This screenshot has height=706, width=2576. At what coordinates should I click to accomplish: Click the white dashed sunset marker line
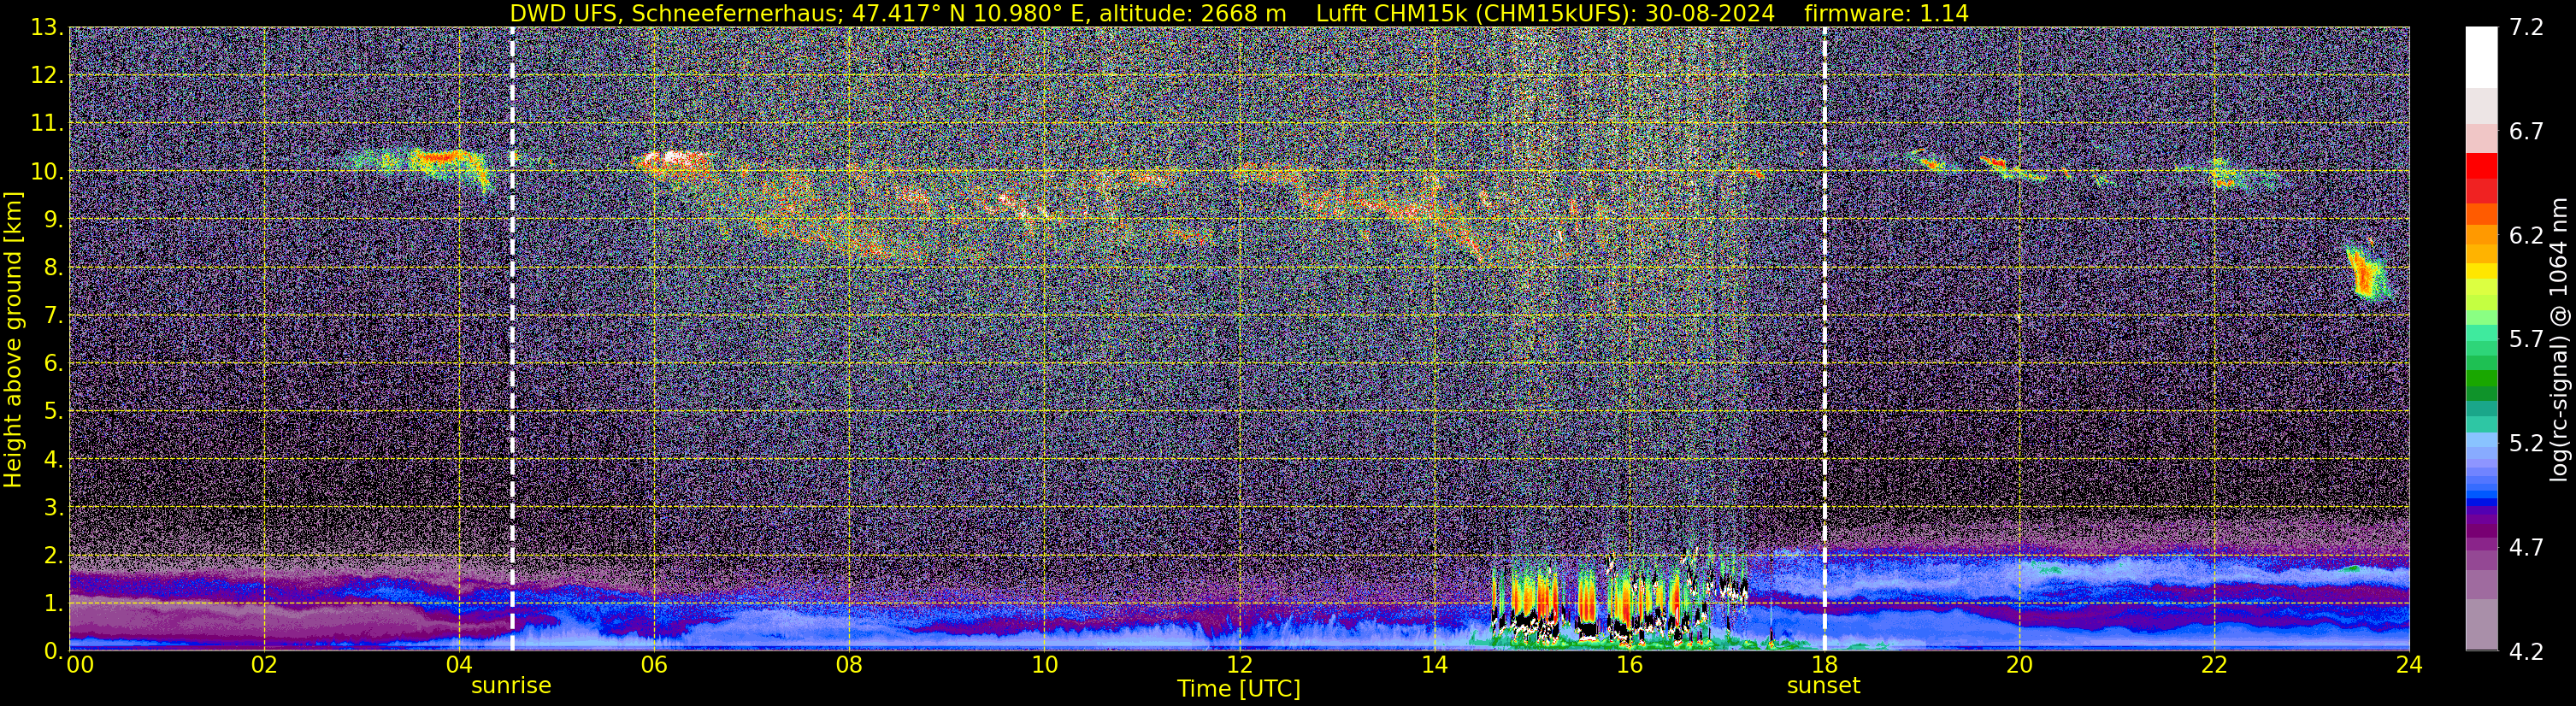pyautogui.click(x=1825, y=338)
